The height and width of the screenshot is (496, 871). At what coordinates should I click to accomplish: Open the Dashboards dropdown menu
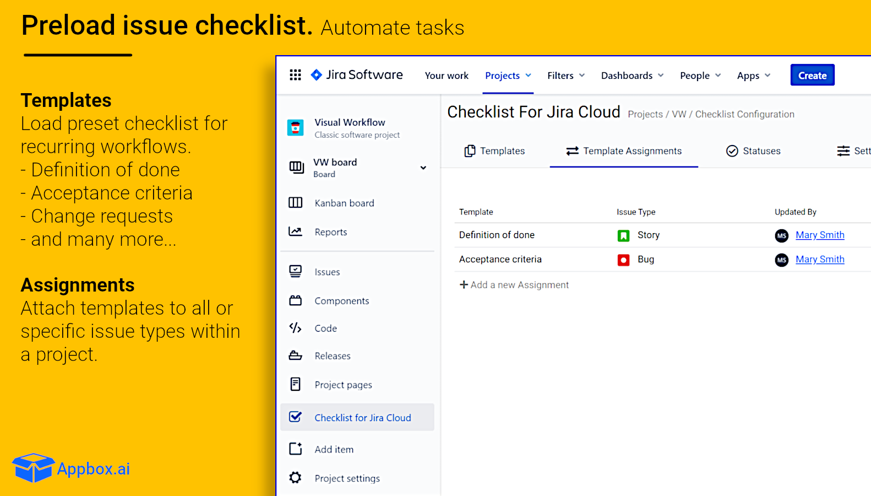click(632, 76)
